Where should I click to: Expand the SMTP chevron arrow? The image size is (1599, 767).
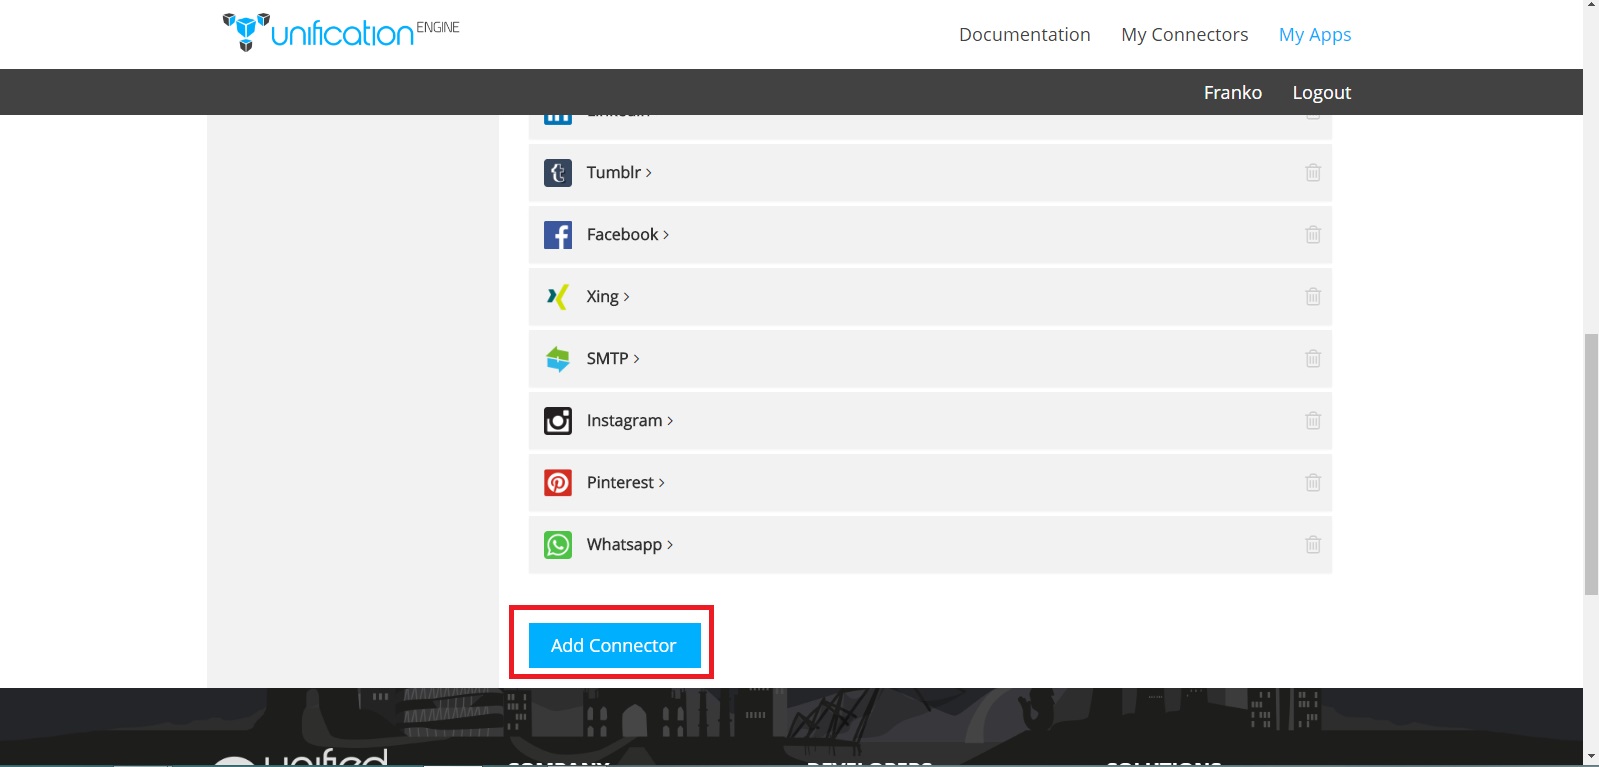[x=636, y=359]
